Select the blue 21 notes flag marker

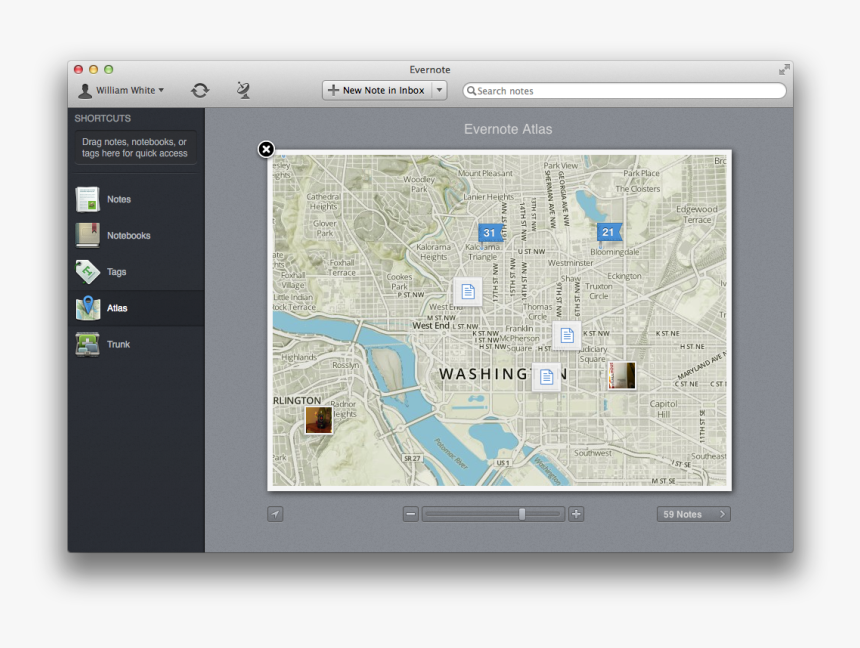608,232
